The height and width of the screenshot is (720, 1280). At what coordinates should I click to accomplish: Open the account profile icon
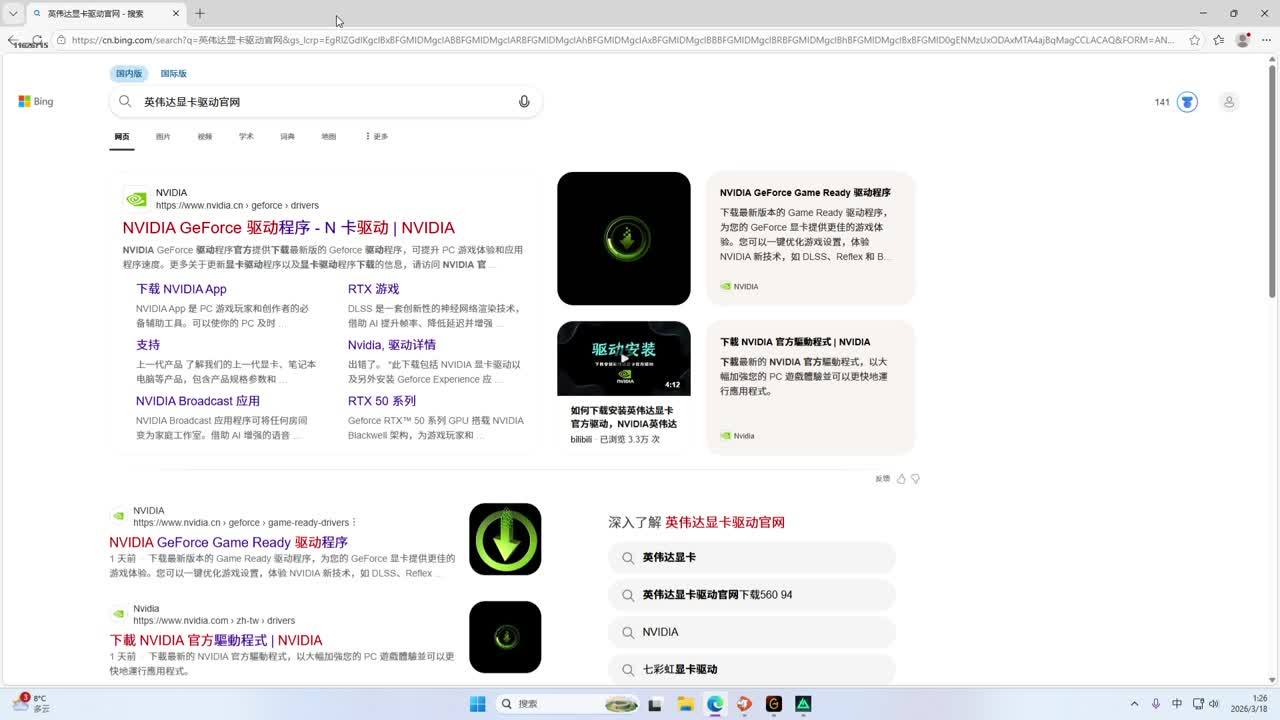pos(1229,102)
